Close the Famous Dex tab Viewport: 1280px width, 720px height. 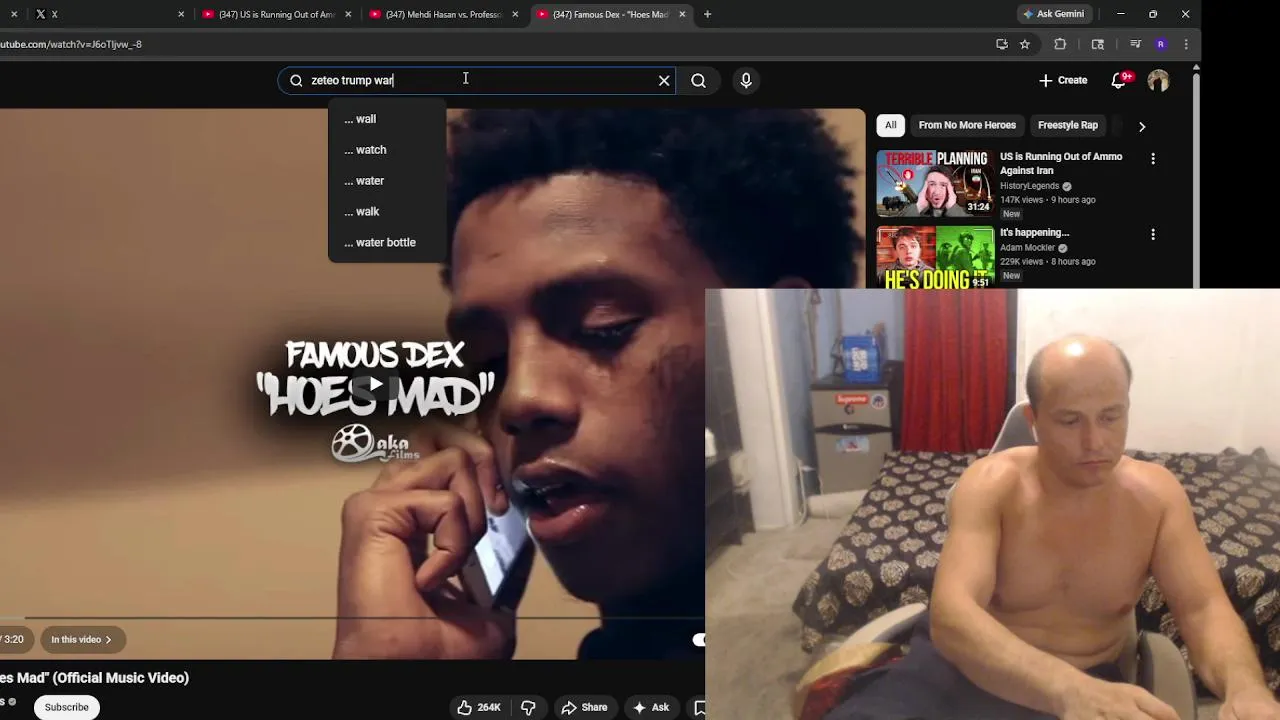(682, 14)
